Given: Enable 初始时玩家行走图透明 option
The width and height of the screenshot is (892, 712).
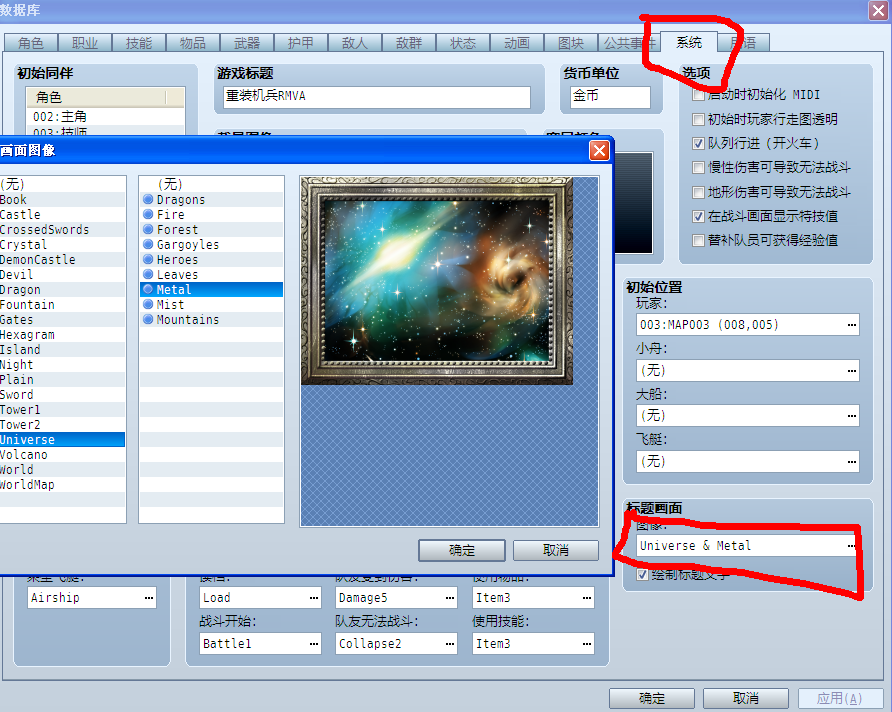Looking at the screenshot, I should tap(698, 119).
